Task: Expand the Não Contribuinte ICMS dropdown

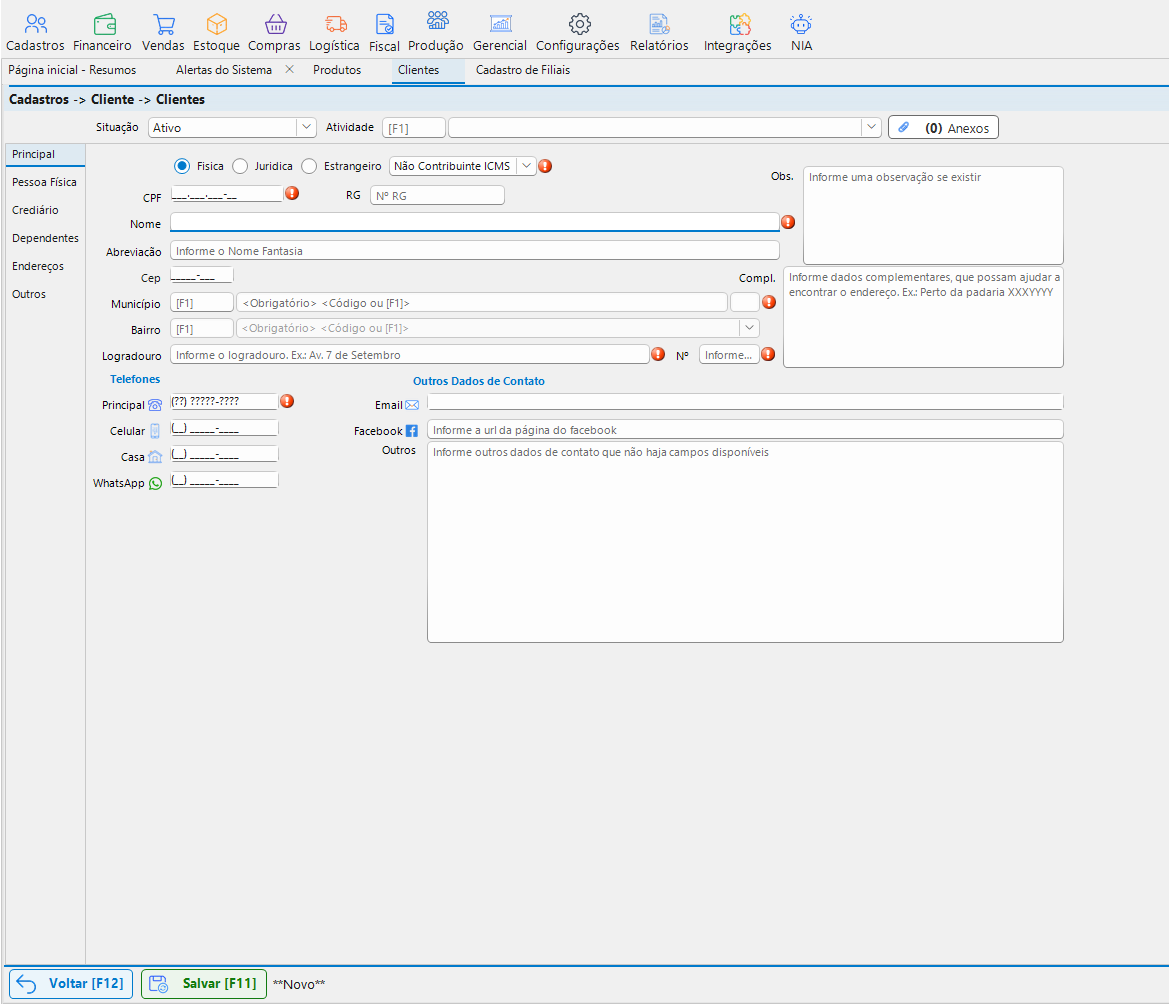Action: tap(526, 165)
